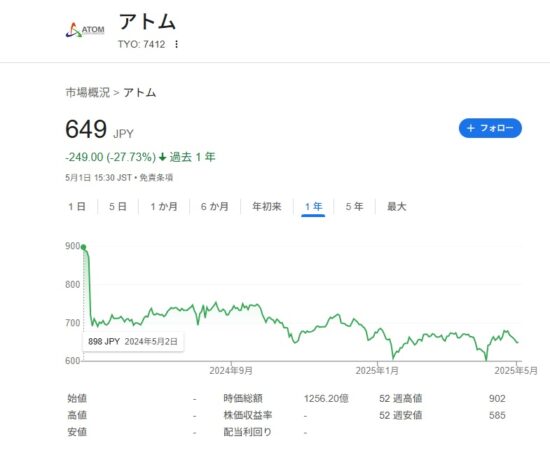Show the 5年 chart range
This screenshot has width=550, height=453.
(x=354, y=206)
